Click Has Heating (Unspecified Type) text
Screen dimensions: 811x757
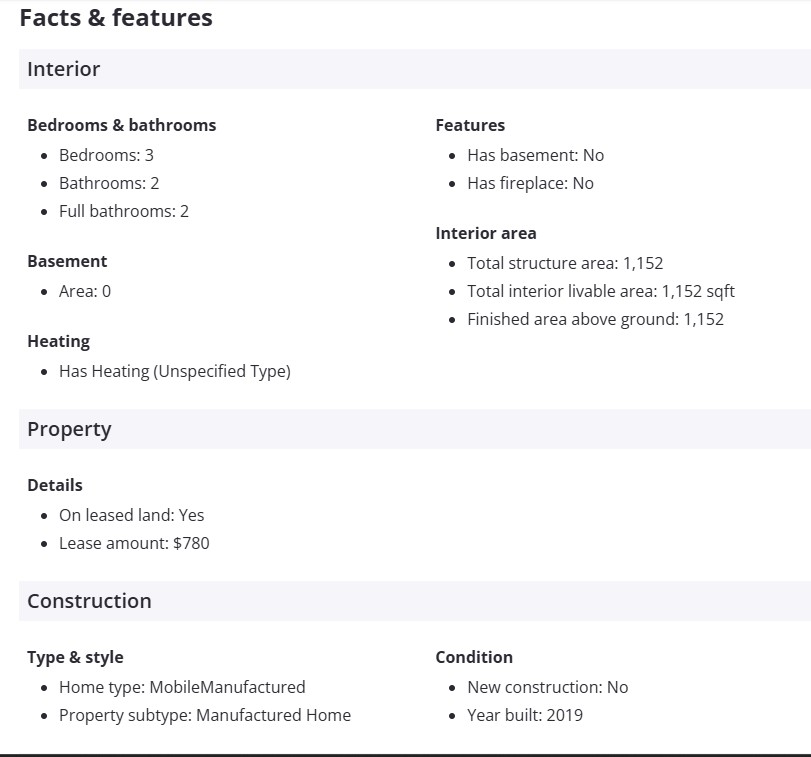[x=175, y=371]
